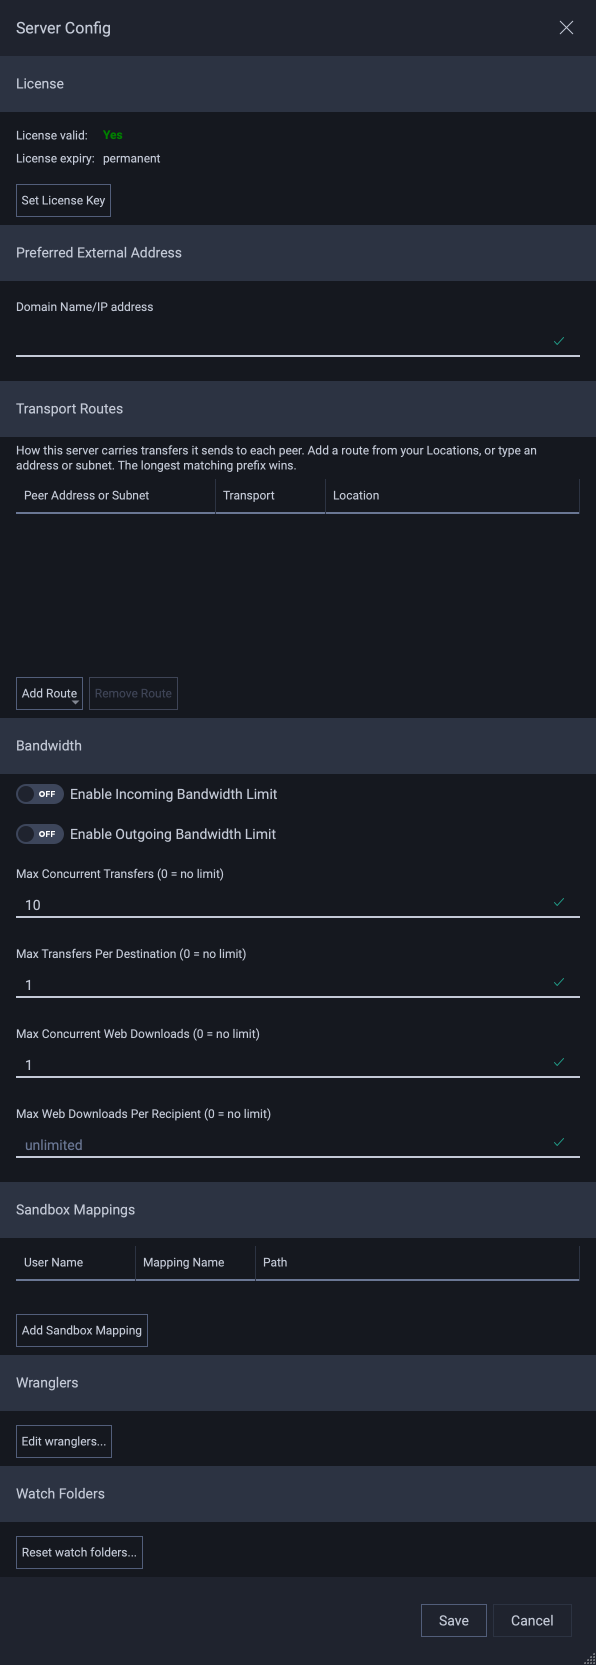Sort routes by Location column

tap(452, 496)
